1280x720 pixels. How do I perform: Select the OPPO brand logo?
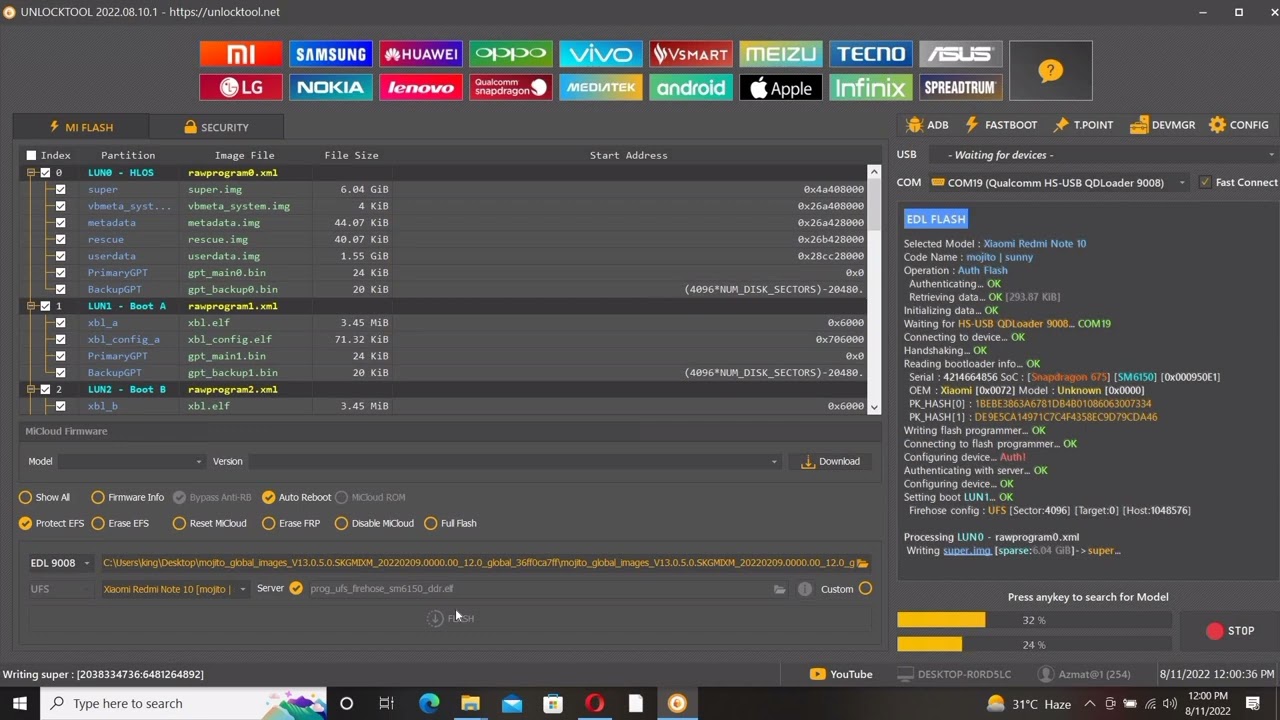click(x=511, y=54)
